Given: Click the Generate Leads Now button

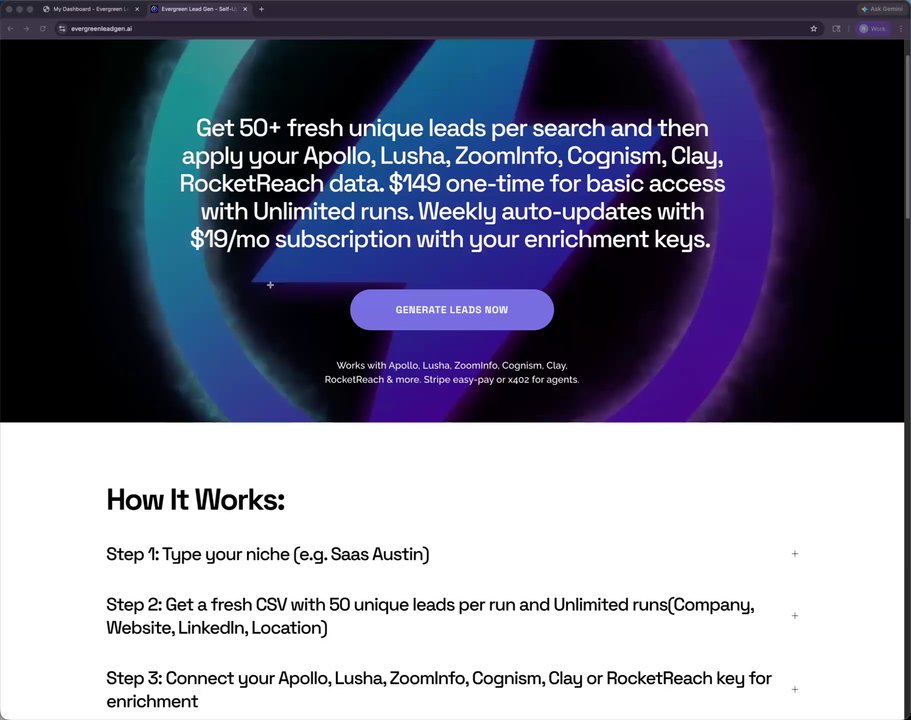Looking at the screenshot, I should tap(452, 310).
